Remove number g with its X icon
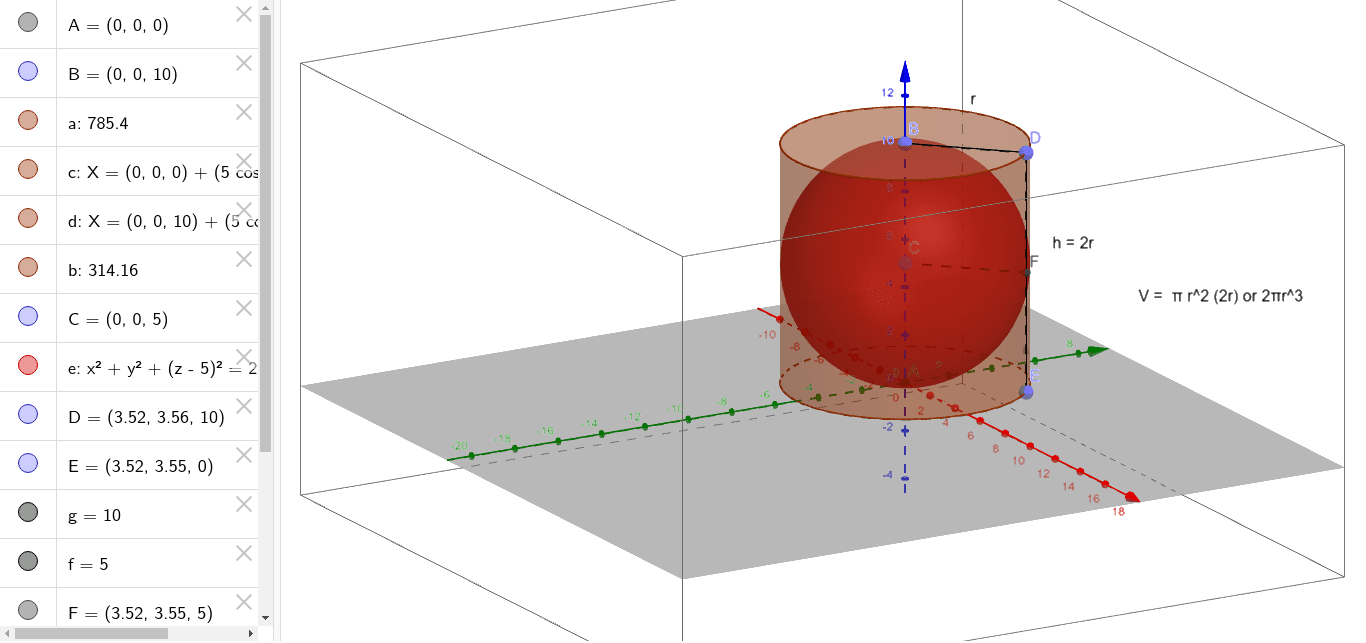This screenshot has height=643, width=1366. pos(243,504)
